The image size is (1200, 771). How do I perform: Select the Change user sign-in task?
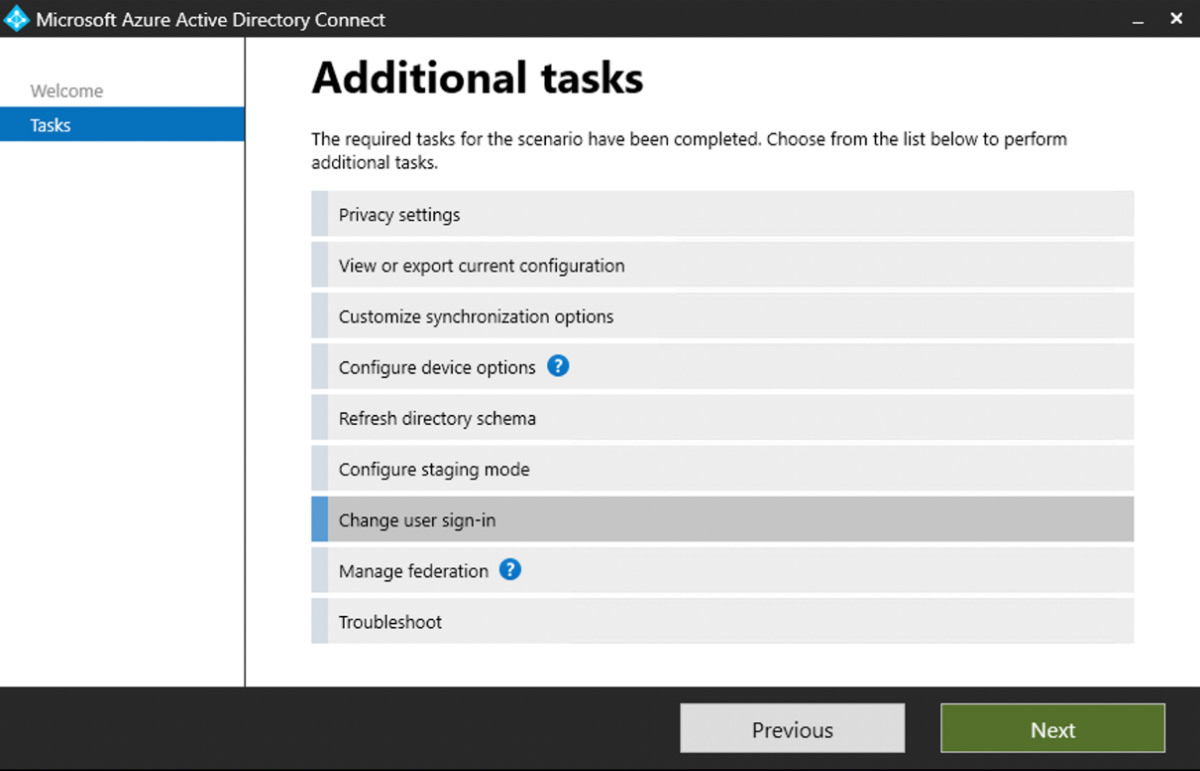click(x=722, y=520)
